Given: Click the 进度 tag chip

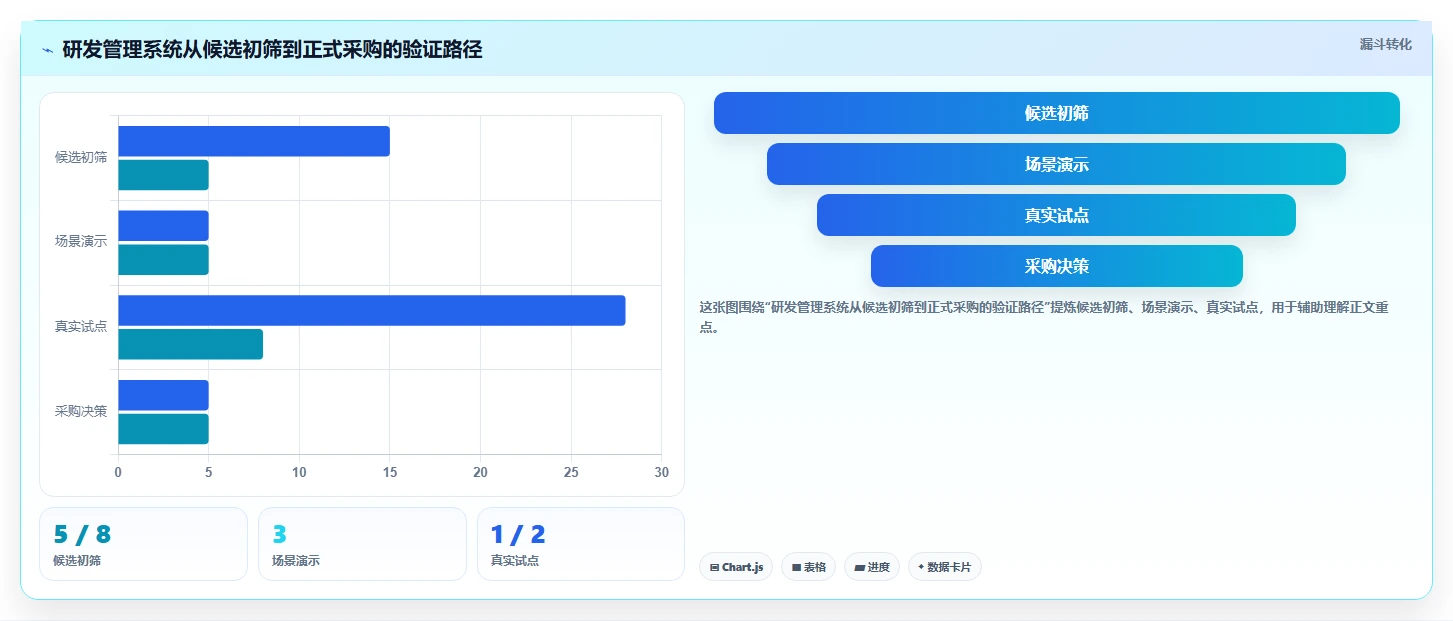Looking at the screenshot, I should 872,567.
